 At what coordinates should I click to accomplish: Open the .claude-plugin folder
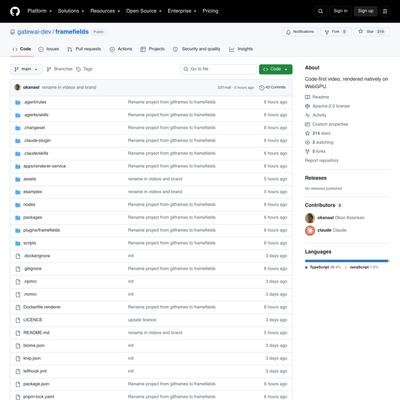(37, 141)
